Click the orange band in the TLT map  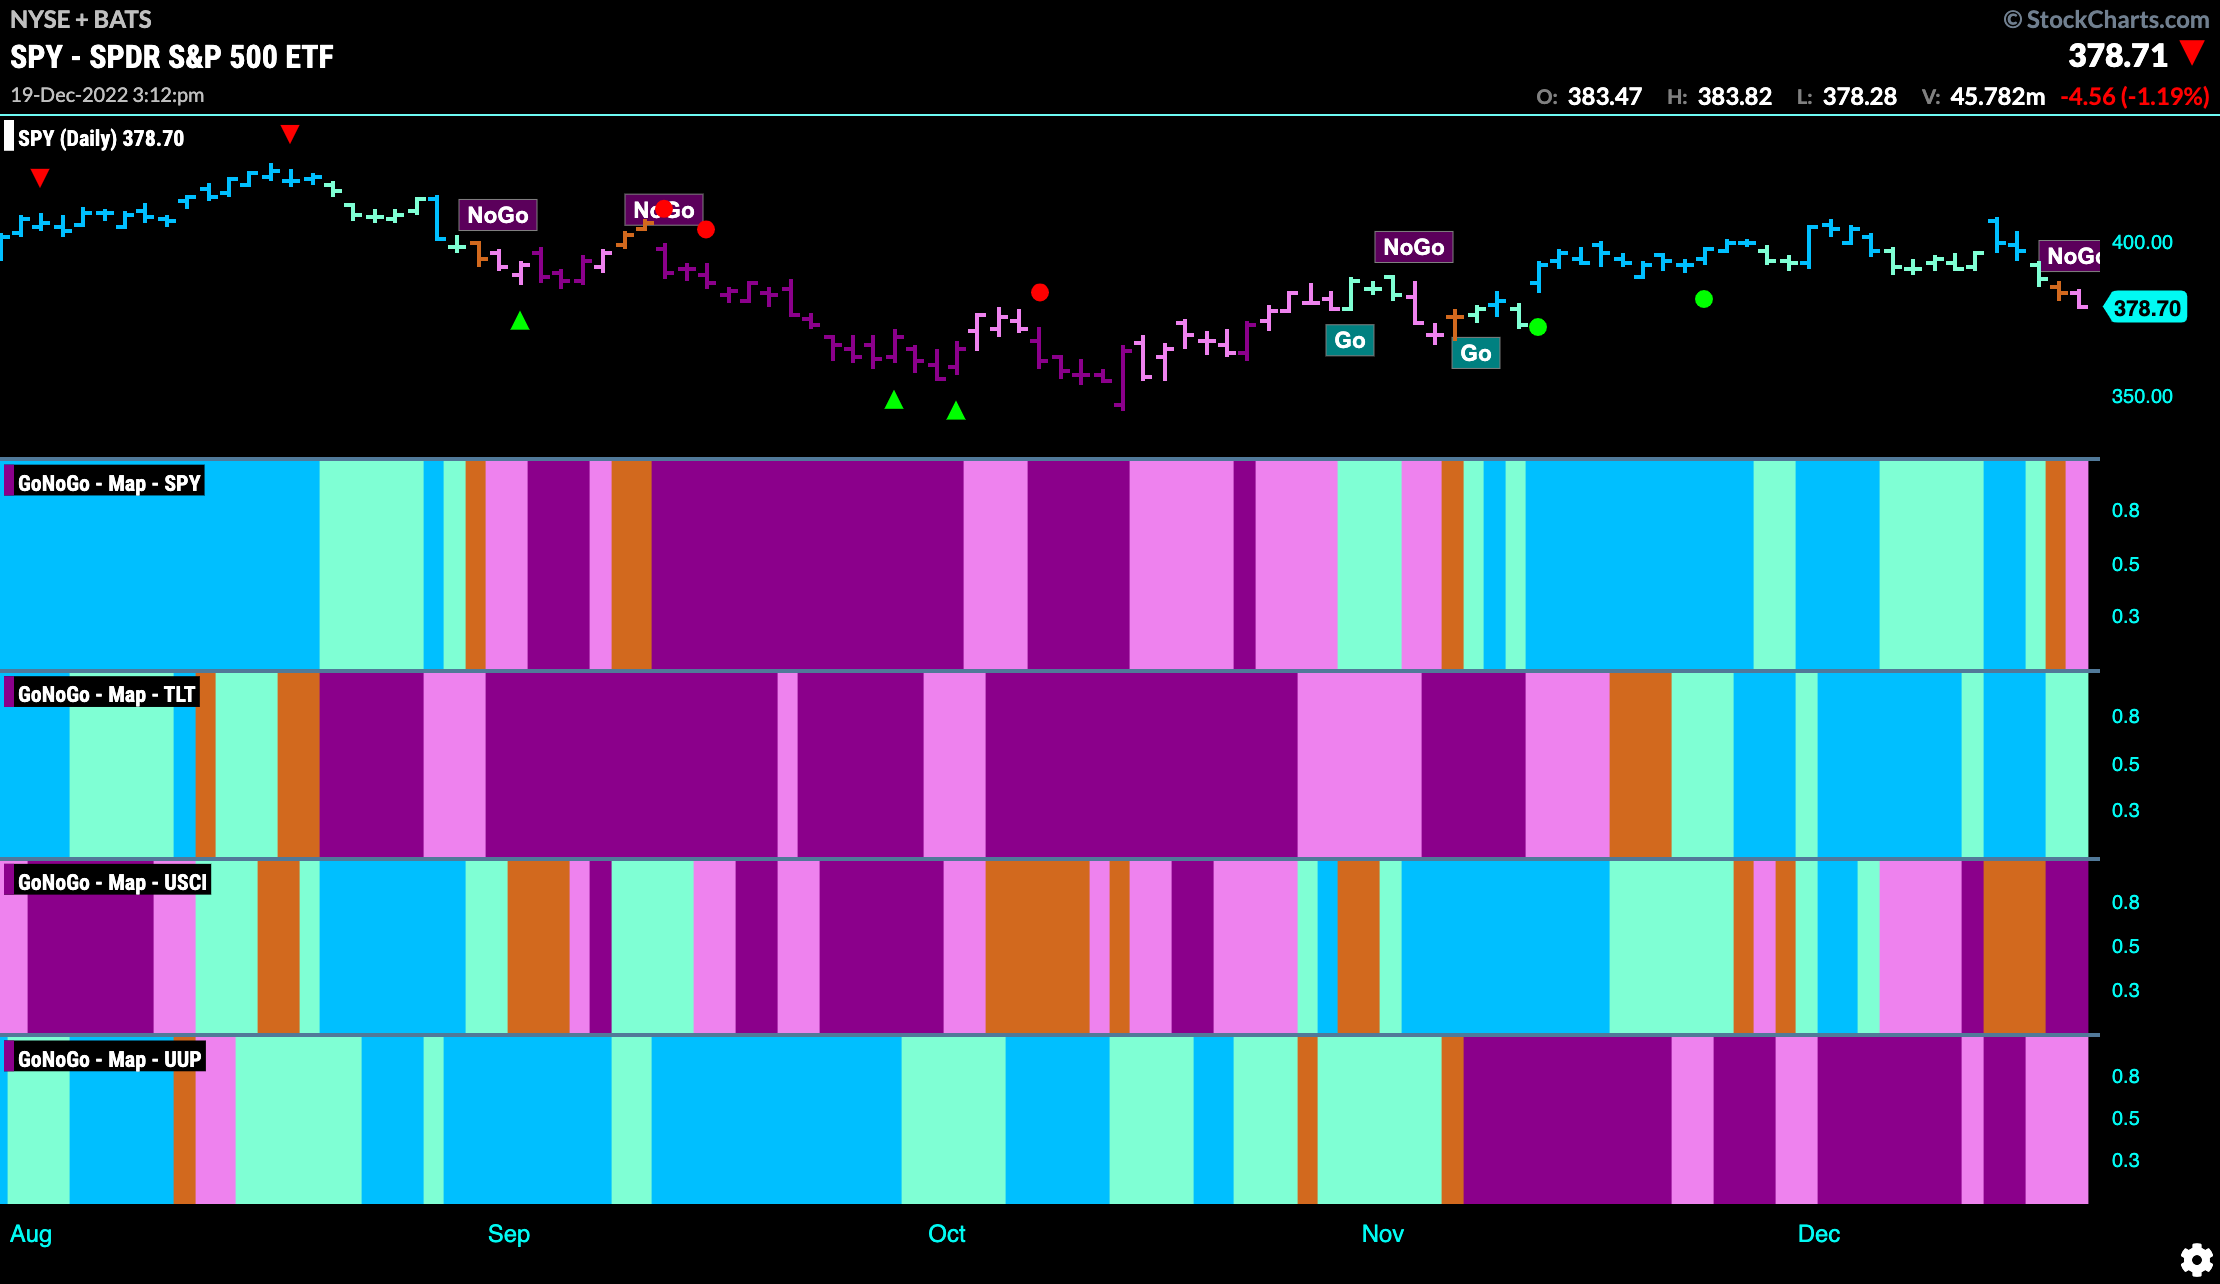click(x=1640, y=765)
